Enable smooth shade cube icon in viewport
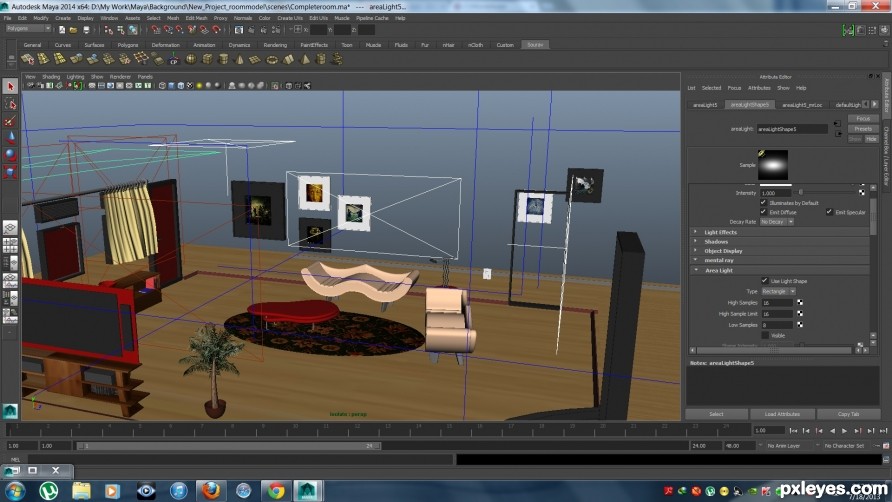This screenshot has width=892, height=502. [171, 86]
